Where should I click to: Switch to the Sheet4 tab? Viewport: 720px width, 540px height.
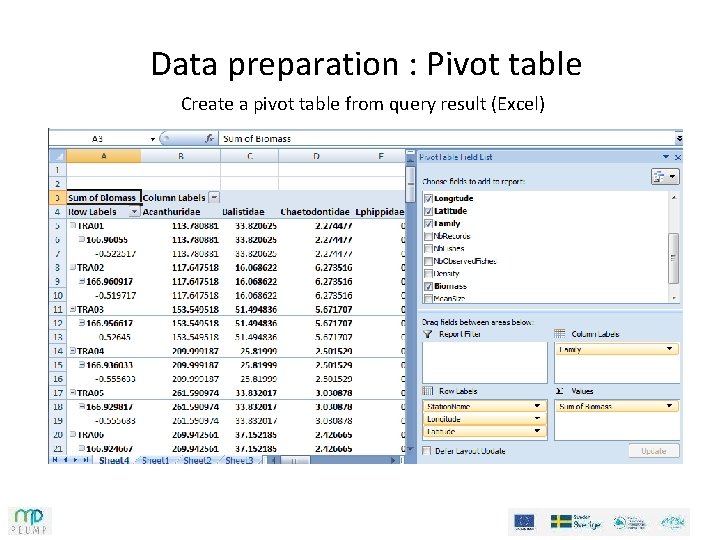[x=114, y=460]
